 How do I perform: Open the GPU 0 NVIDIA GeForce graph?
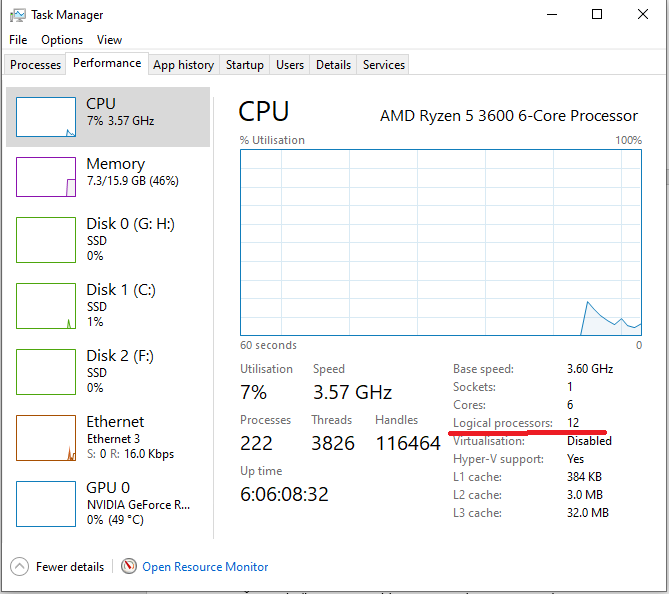click(46, 504)
